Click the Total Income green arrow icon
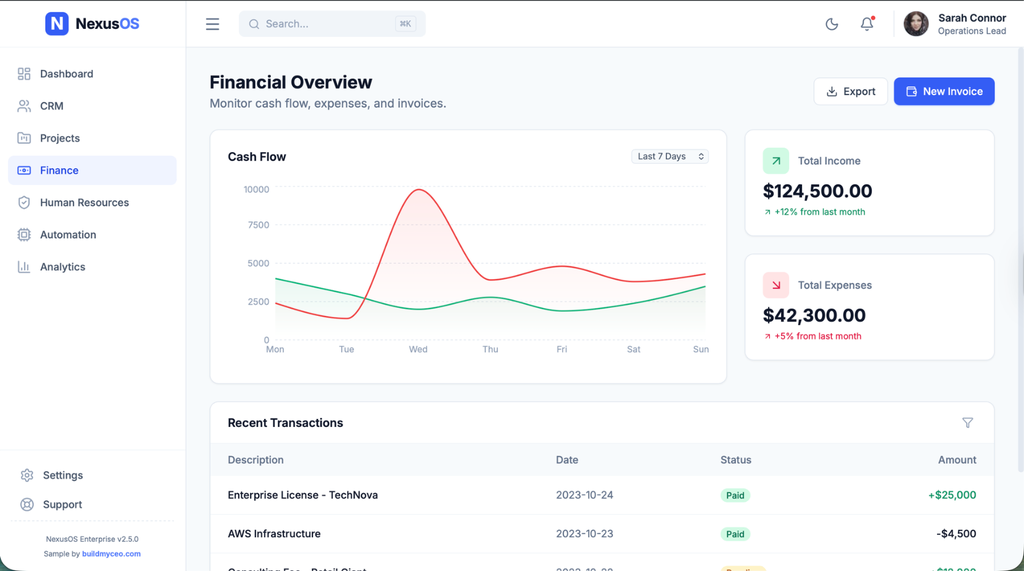Viewport: 1024px width, 571px height. [776, 161]
